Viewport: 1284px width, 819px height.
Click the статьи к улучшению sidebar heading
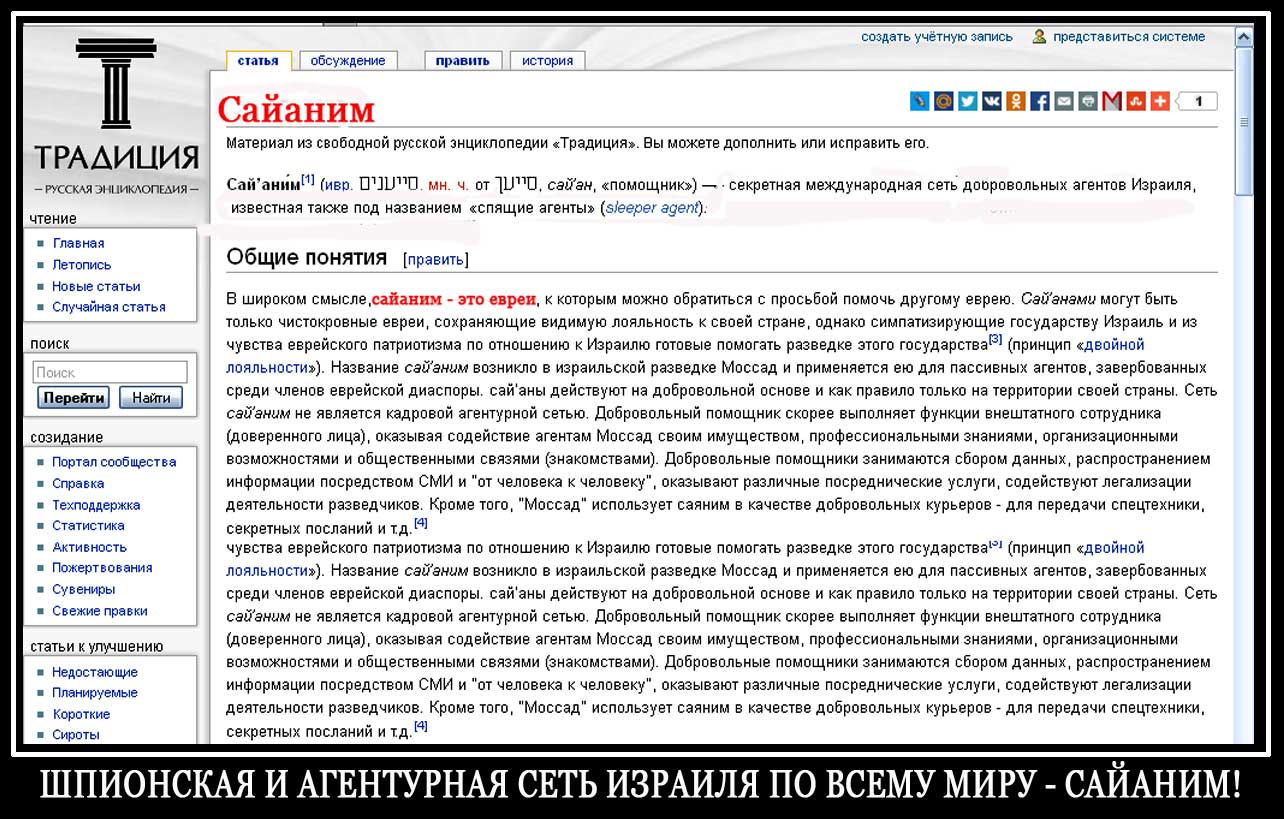(x=97, y=646)
